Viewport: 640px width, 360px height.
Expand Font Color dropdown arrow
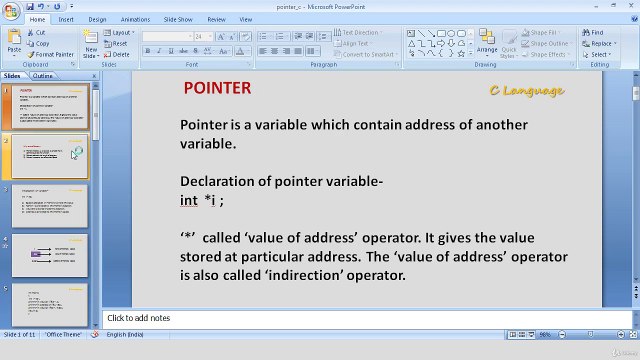249,51
